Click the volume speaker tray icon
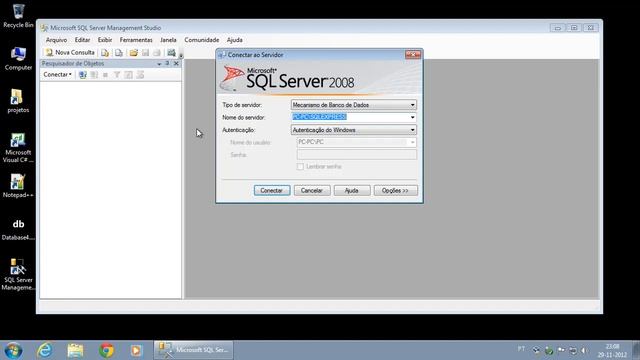 [x=584, y=351]
